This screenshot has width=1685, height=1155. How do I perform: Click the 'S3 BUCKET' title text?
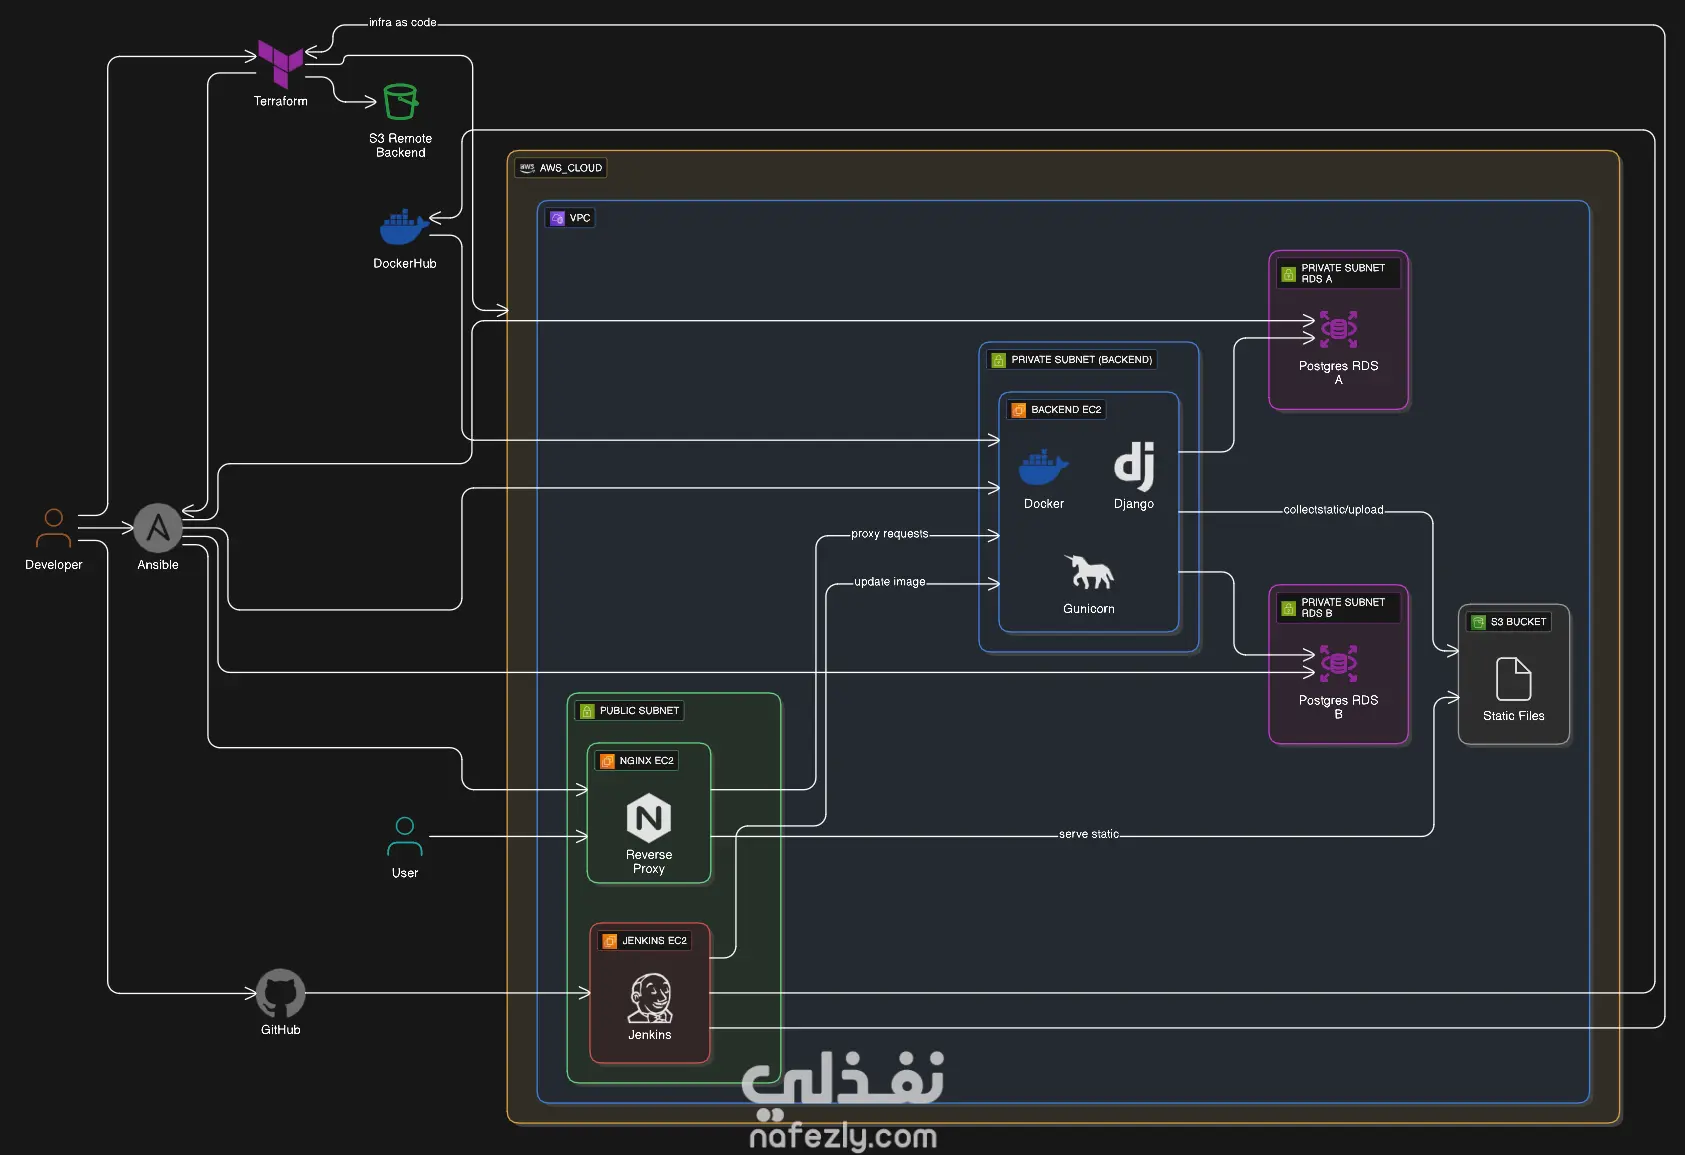(x=1518, y=622)
